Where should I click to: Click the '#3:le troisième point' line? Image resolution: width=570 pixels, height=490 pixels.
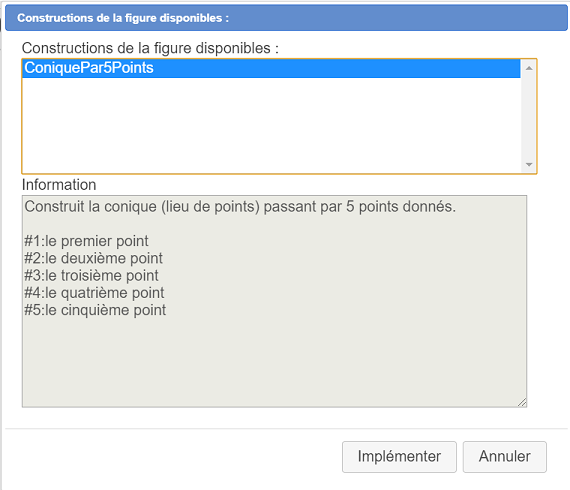point(91,276)
